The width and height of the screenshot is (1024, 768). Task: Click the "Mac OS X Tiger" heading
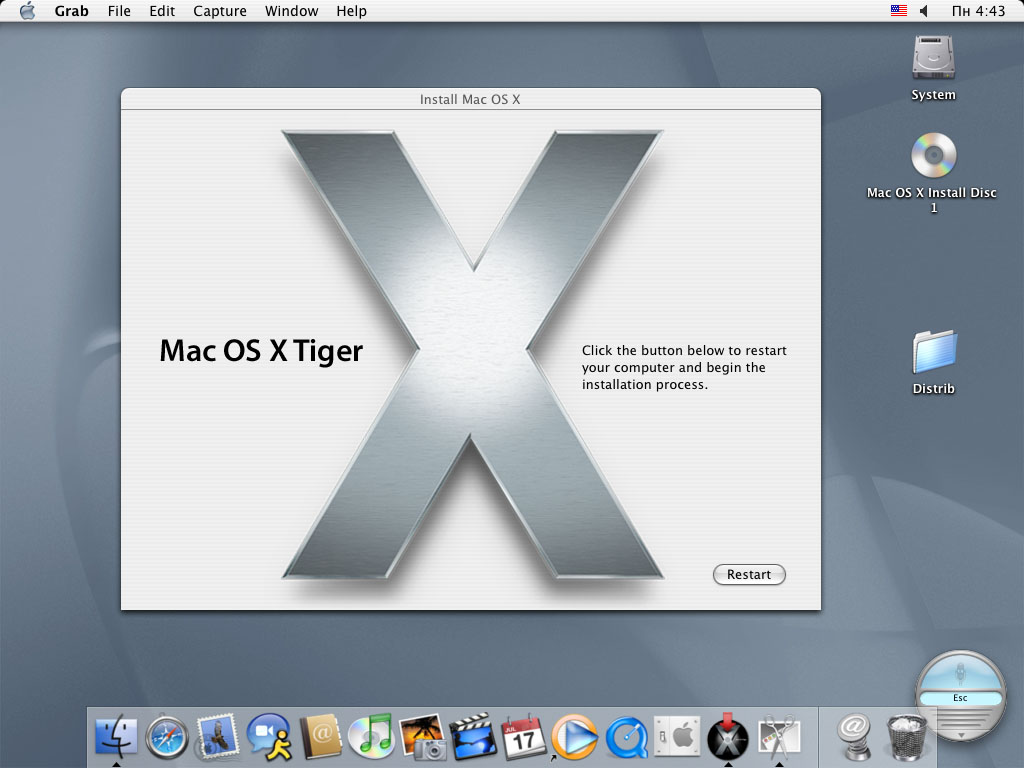click(x=261, y=351)
